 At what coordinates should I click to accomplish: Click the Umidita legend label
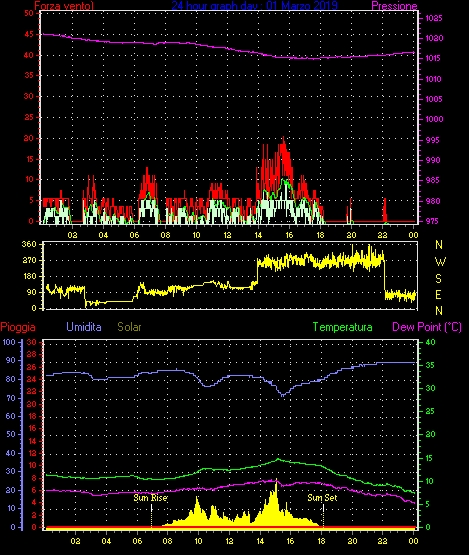coord(84,327)
